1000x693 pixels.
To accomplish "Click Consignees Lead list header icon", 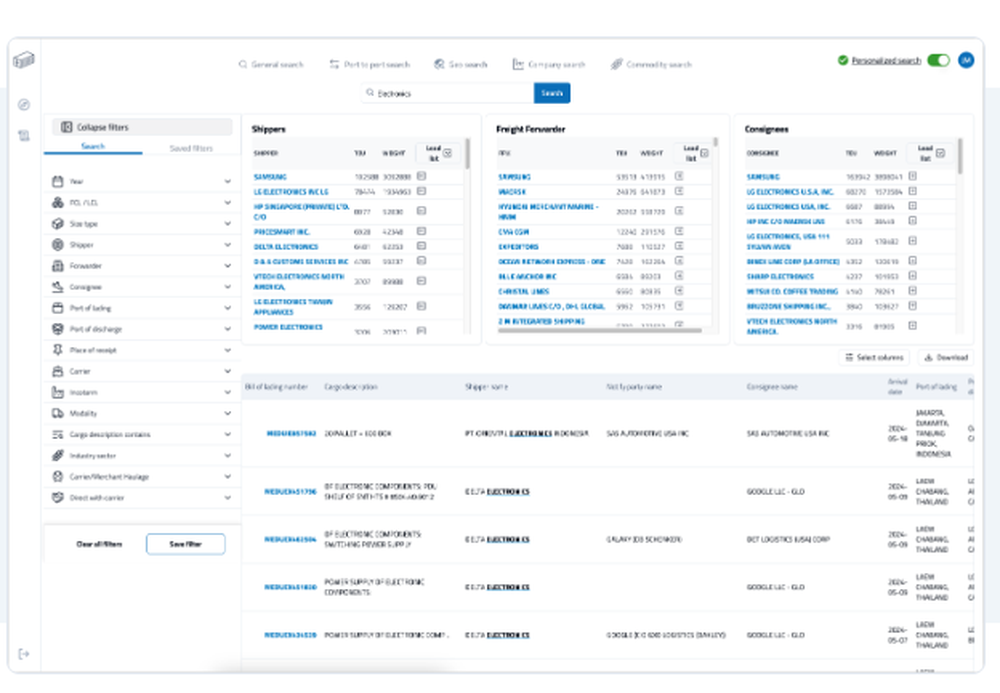I will 940,153.
